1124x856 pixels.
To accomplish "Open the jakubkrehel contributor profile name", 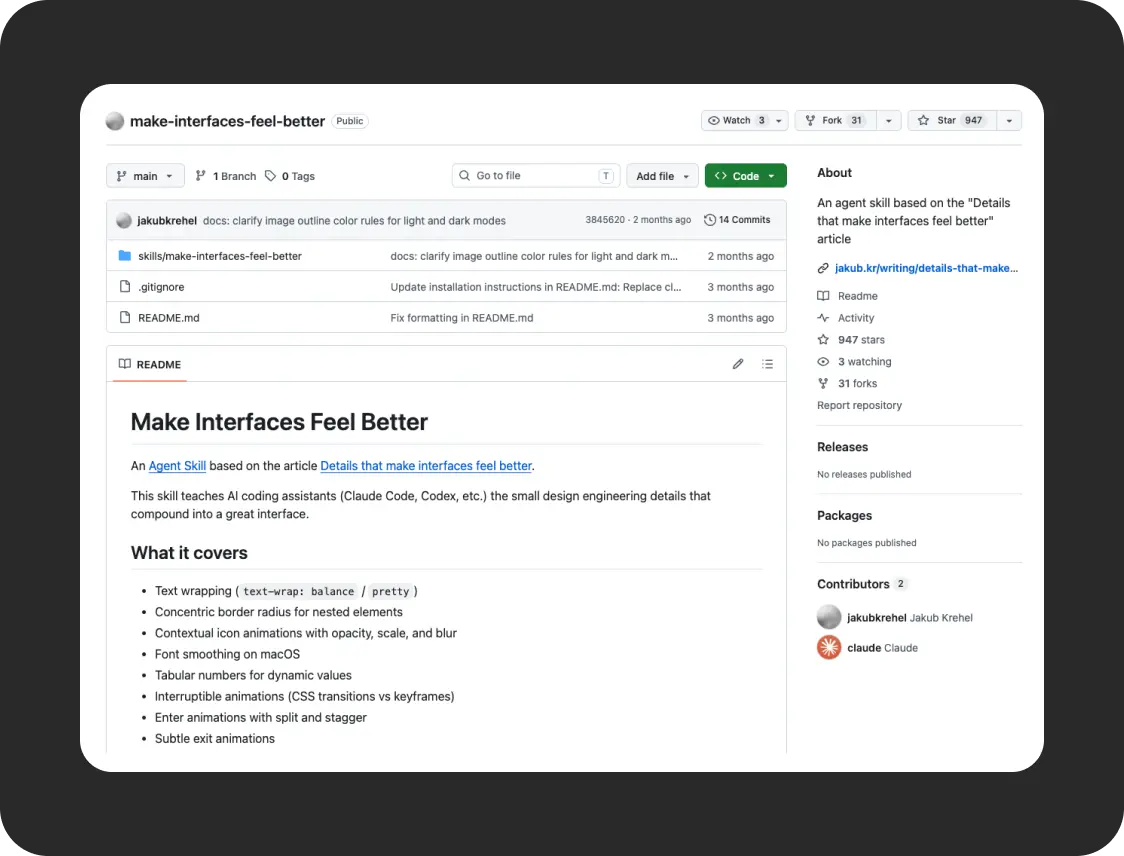I will (x=876, y=617).
